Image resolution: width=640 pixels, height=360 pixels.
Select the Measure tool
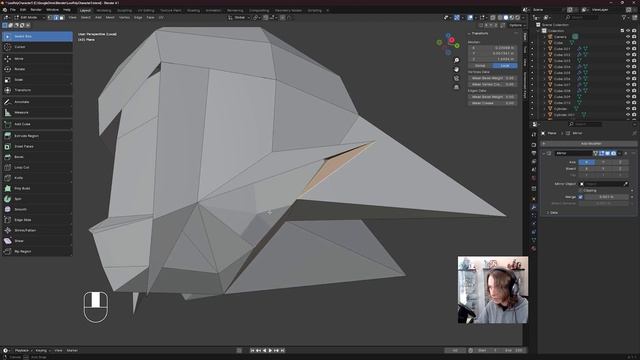click(x=37, y=112)
